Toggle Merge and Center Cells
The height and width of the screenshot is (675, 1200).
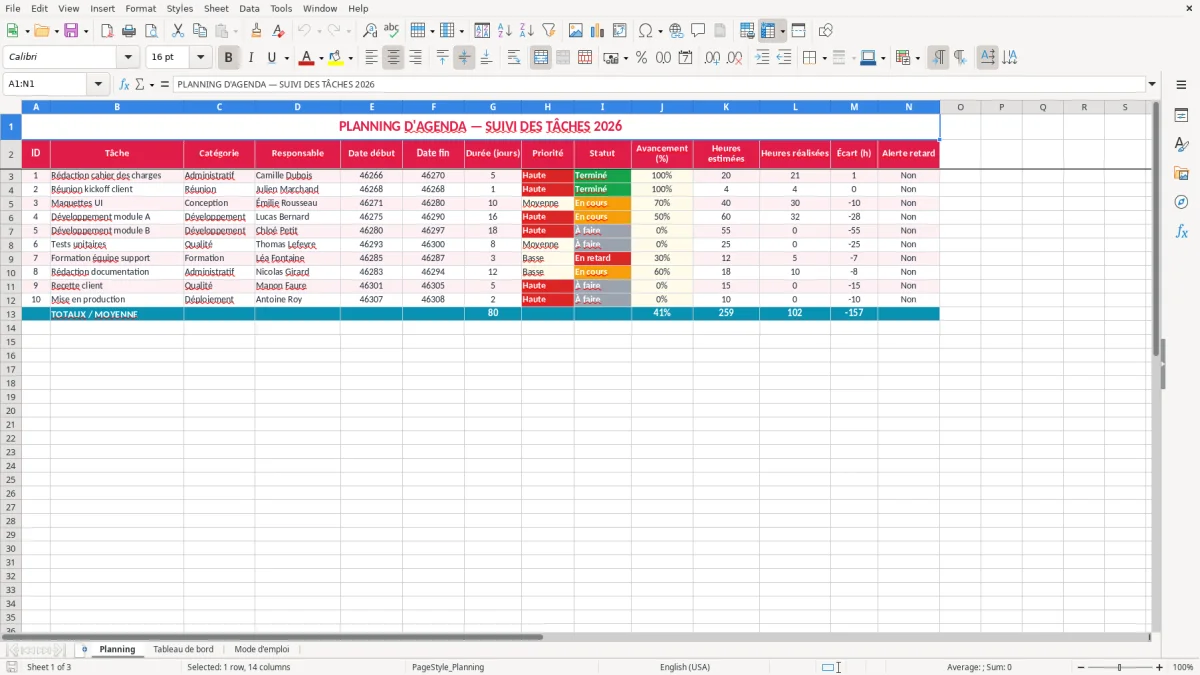[x=541, y=58]
